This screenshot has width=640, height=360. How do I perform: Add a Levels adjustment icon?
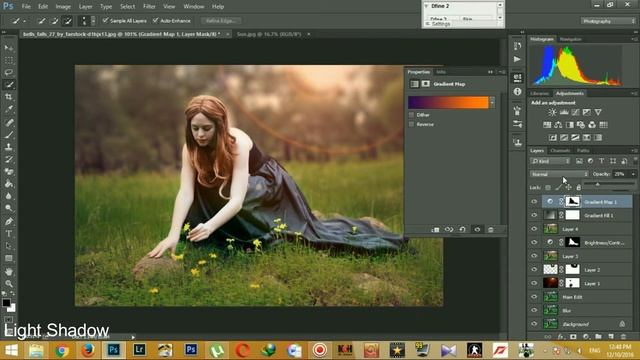(564, 112)
